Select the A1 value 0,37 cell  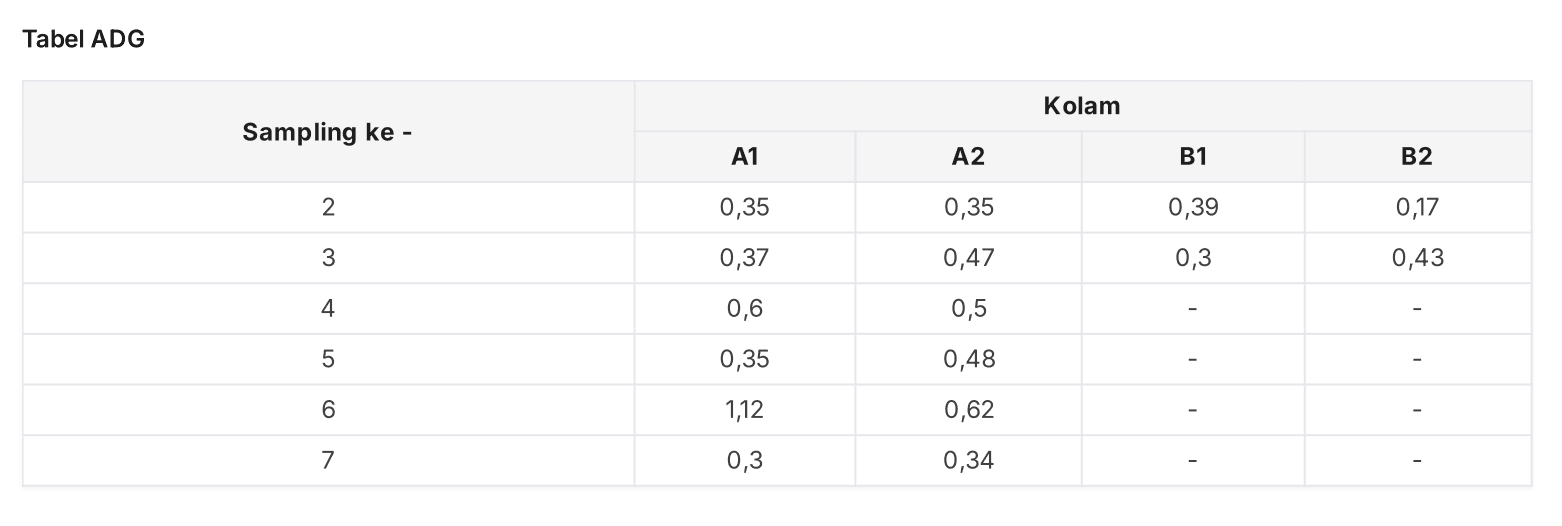click(745, 259)
